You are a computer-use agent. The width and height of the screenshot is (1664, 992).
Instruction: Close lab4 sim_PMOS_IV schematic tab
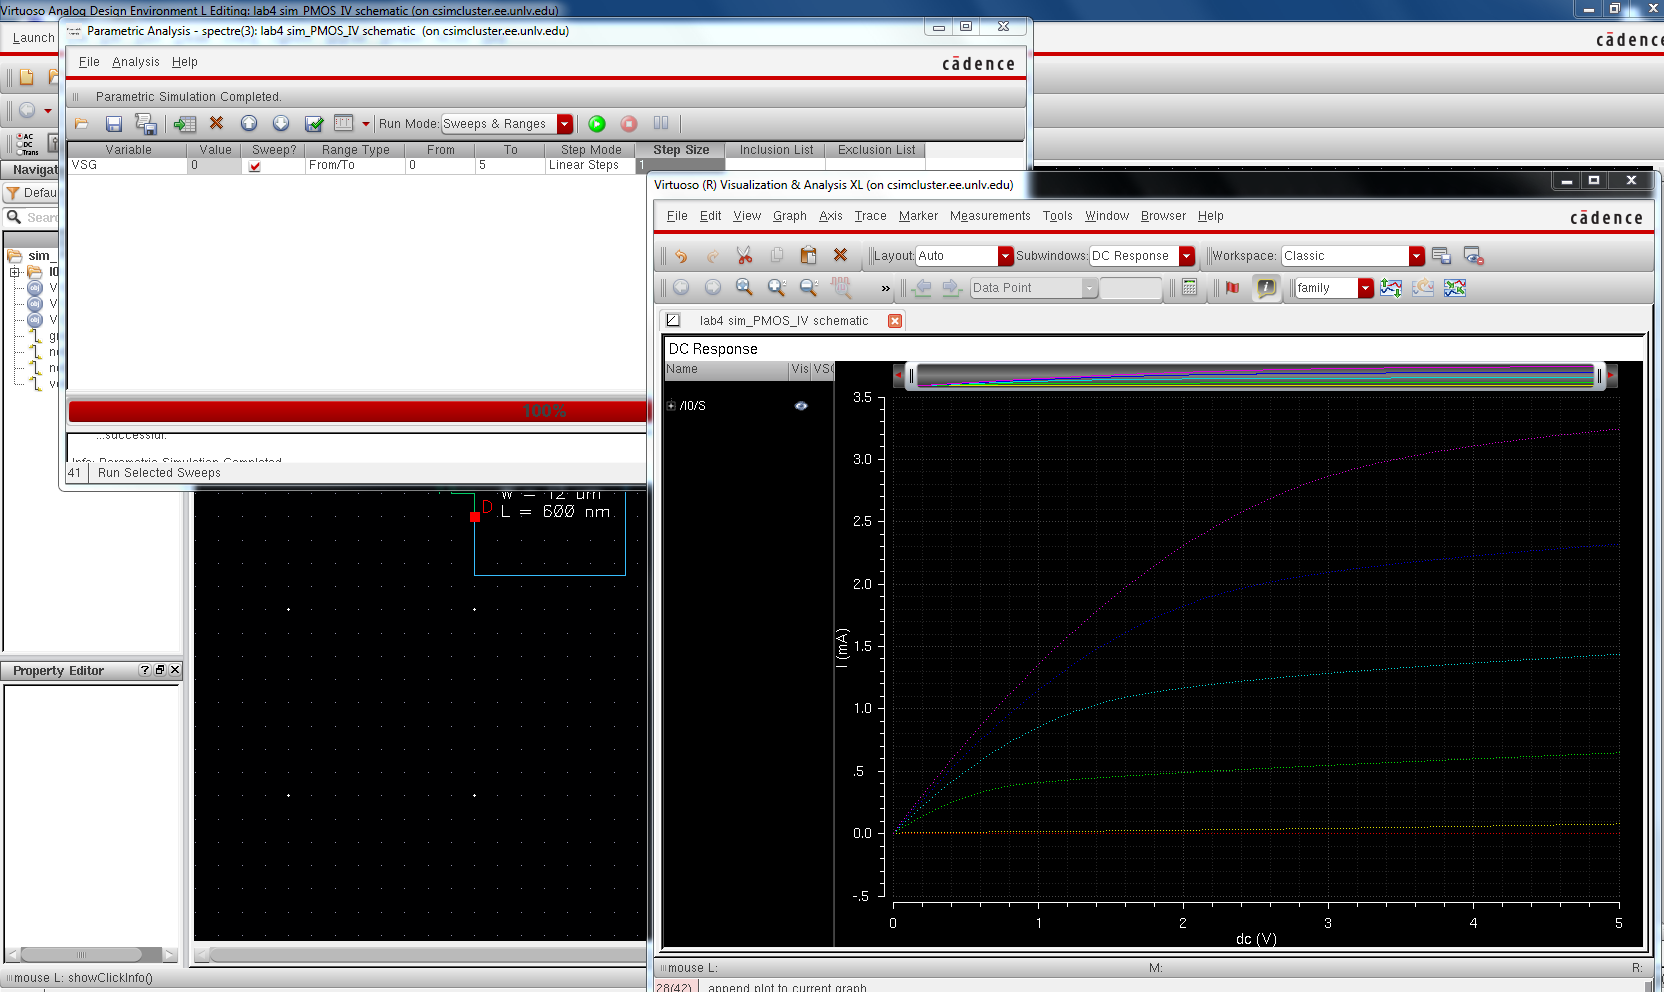[x=895, y=321]
